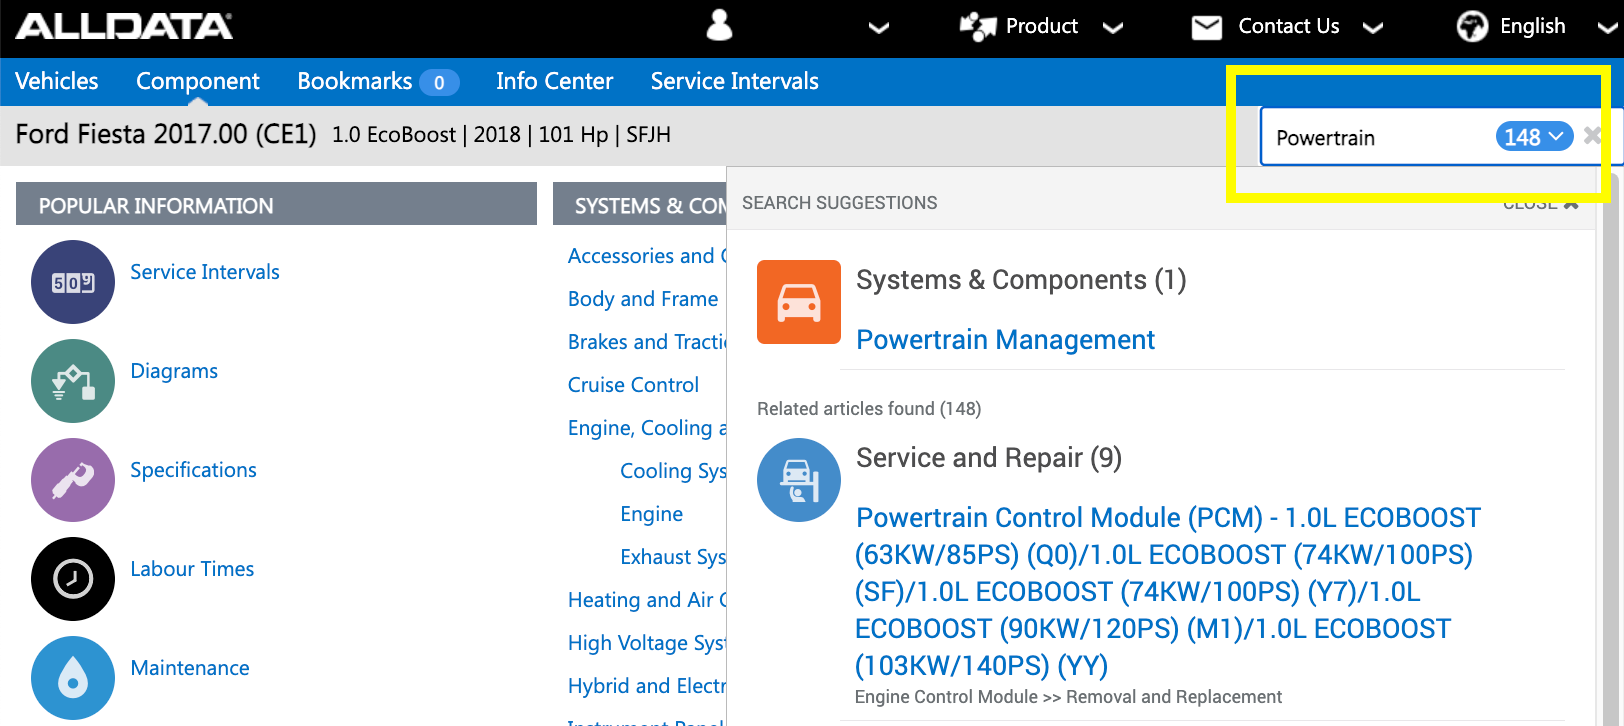The image size is (1624, 726).
Task: Switch to the Component tab
Action: click(198, 81)
